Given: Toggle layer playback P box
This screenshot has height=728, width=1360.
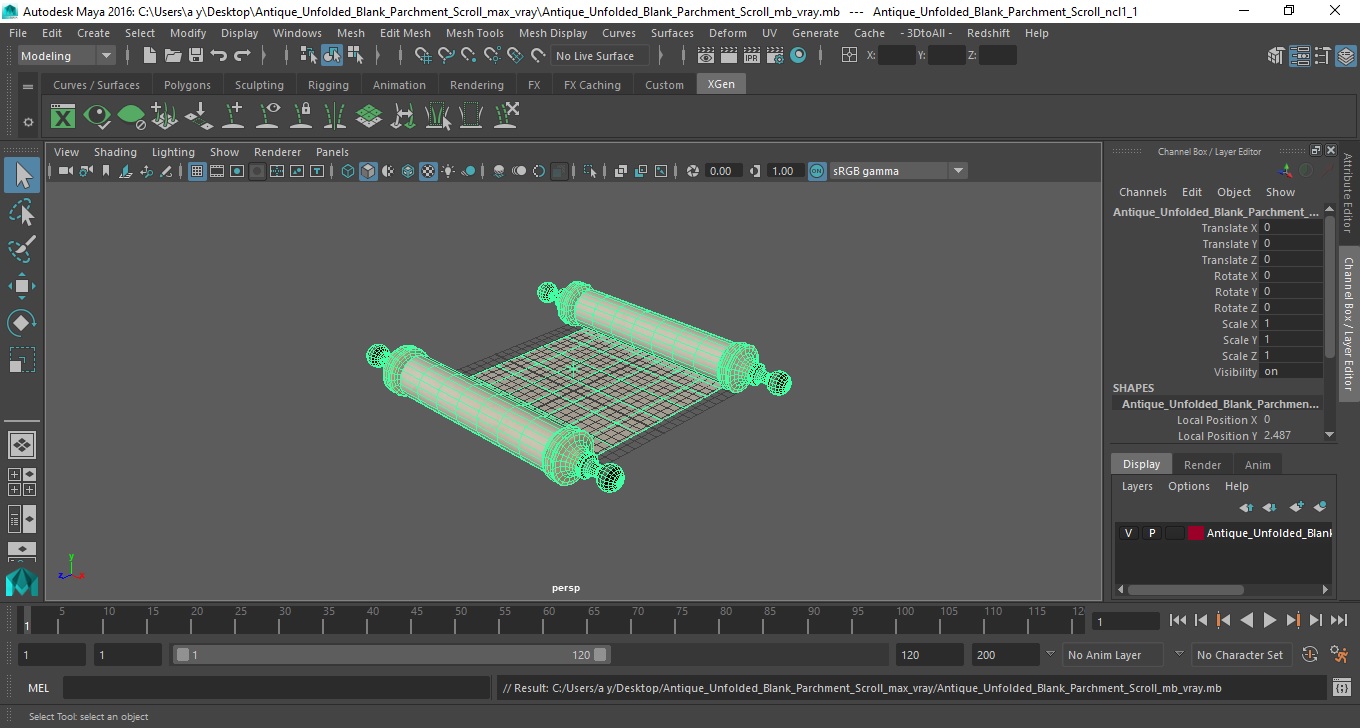Looking at the screenshot, I should click(1151, 533).
